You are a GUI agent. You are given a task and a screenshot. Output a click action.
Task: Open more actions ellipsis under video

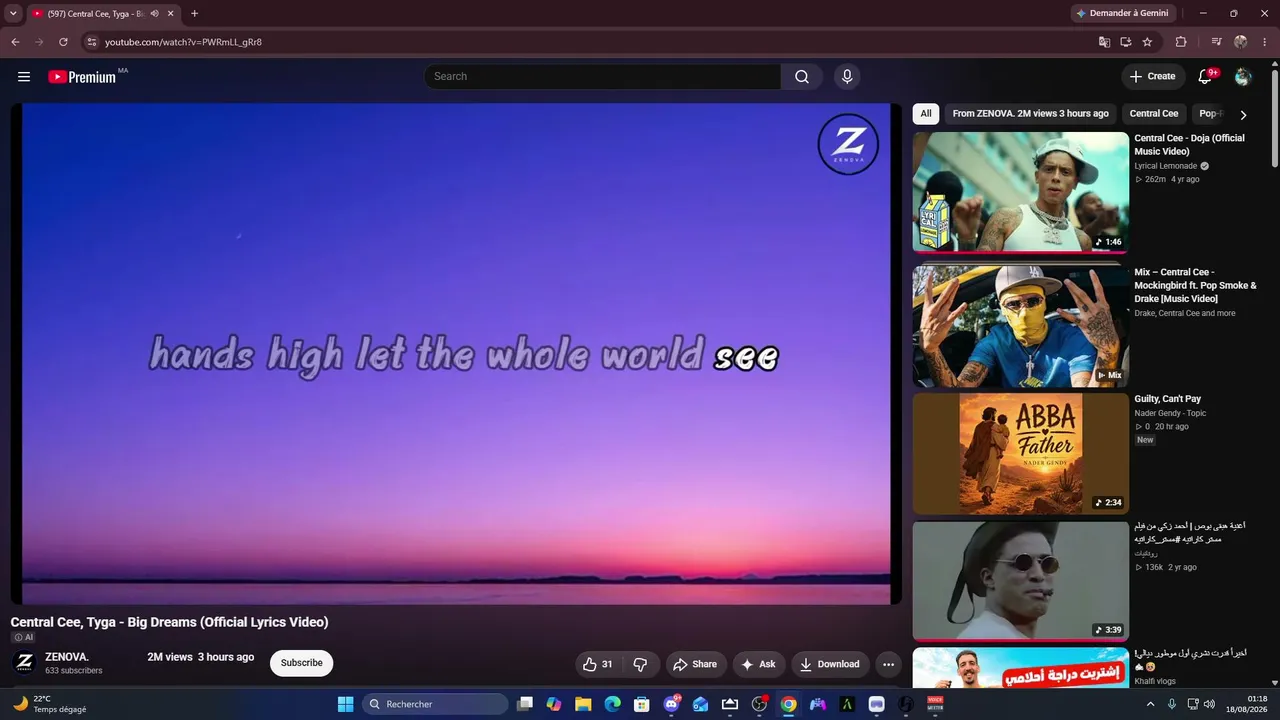(888, 664)
